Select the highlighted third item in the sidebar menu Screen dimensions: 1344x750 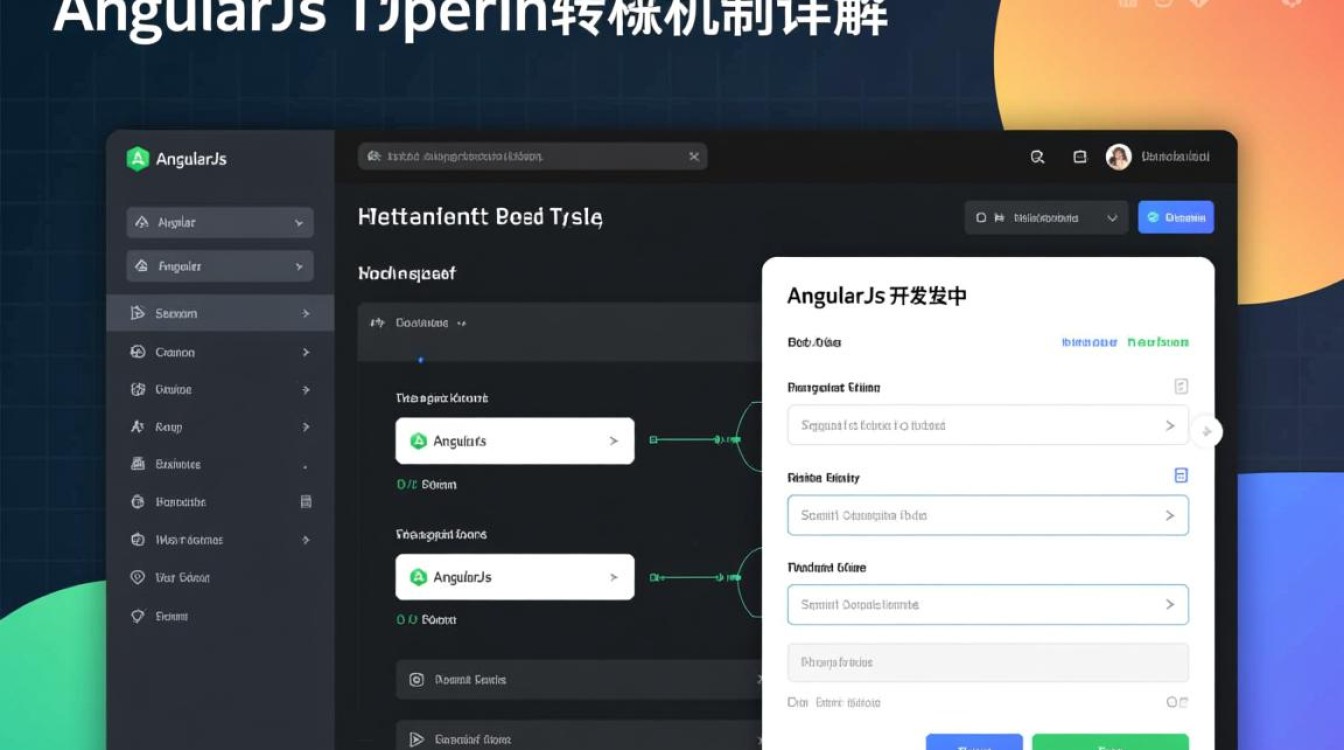coord(219,313)
